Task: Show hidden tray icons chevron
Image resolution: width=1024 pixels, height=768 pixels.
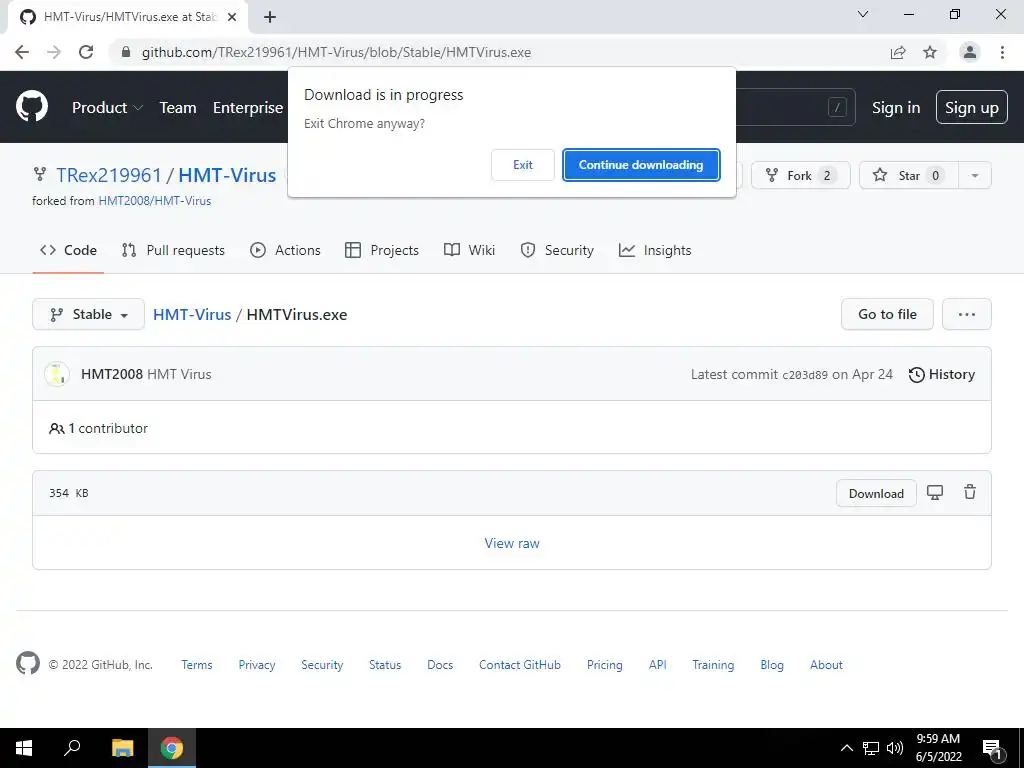Action: coord(846,748)
